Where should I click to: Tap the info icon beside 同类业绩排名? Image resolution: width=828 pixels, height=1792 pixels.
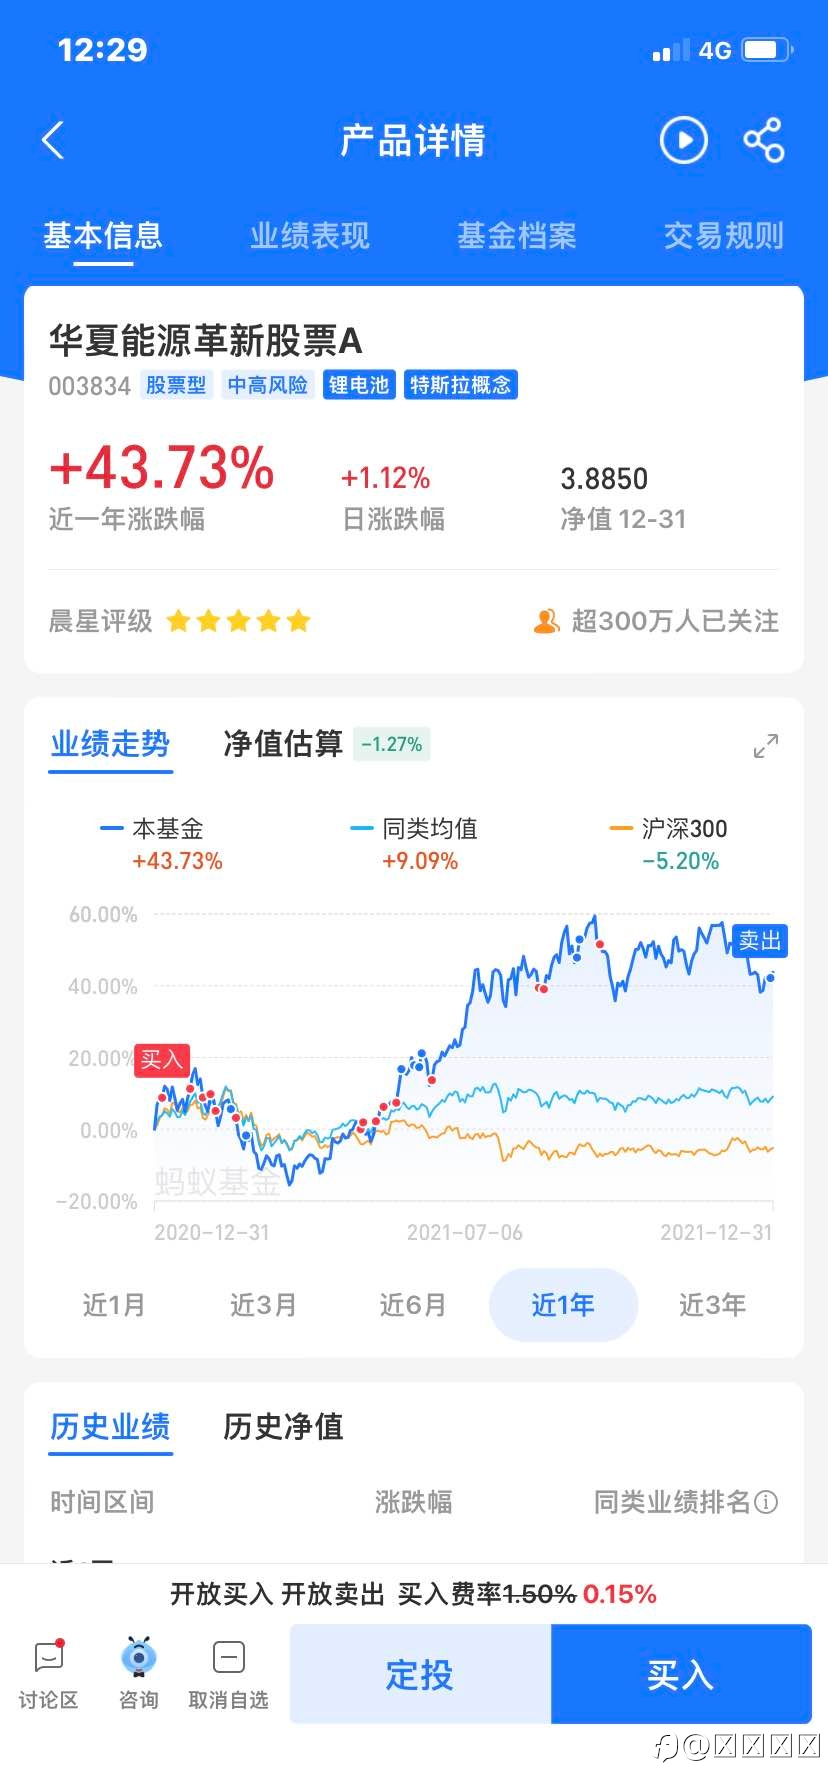[766, 1502]
